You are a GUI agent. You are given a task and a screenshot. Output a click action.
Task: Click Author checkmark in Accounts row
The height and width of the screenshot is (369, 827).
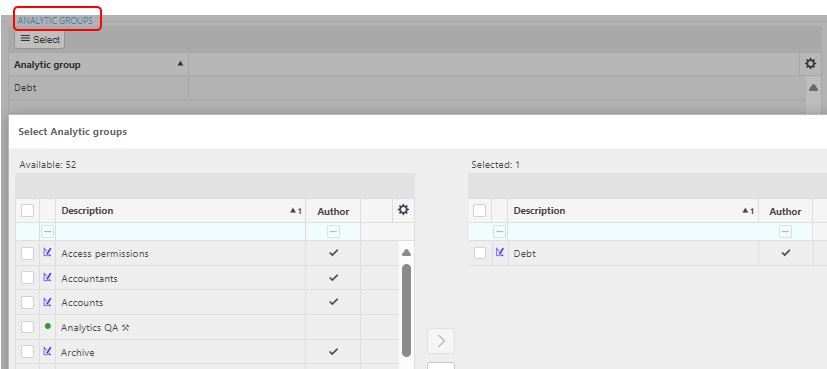pyautogui.click(x=333, y=302)
